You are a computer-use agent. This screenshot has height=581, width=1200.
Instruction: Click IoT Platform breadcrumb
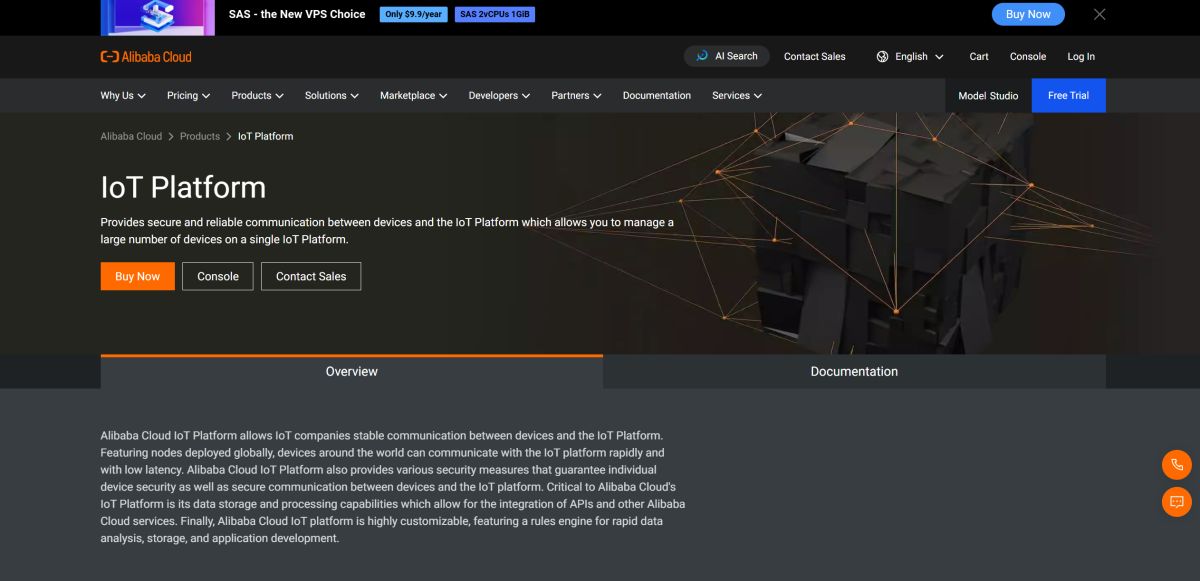coord(266,136)
